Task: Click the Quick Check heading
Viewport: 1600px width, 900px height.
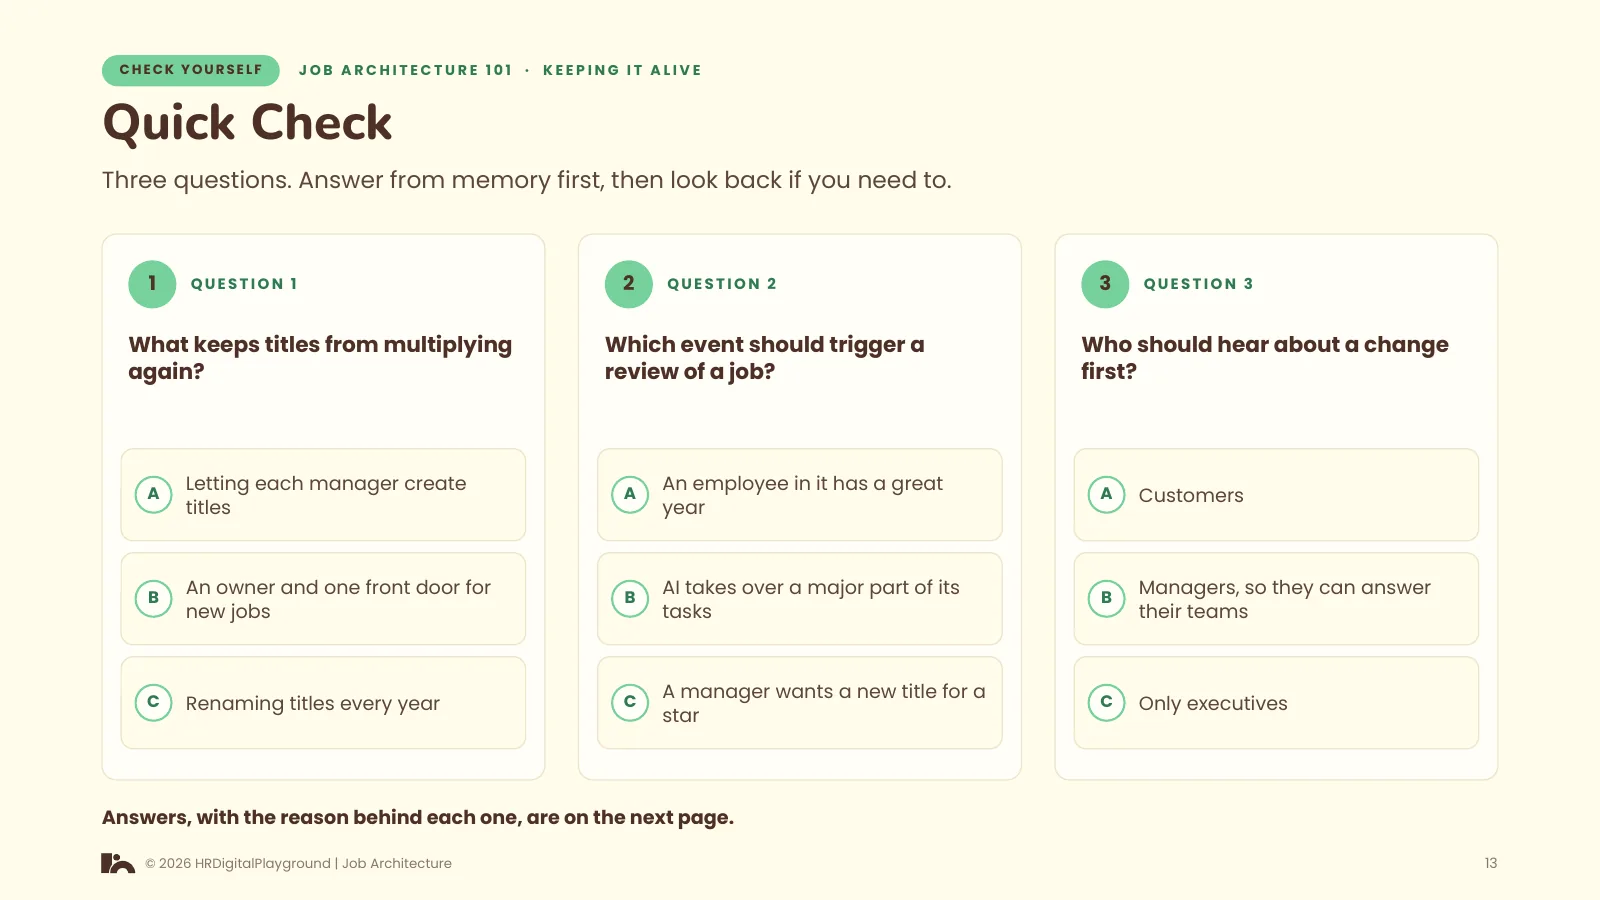Action: pos(247,123)
